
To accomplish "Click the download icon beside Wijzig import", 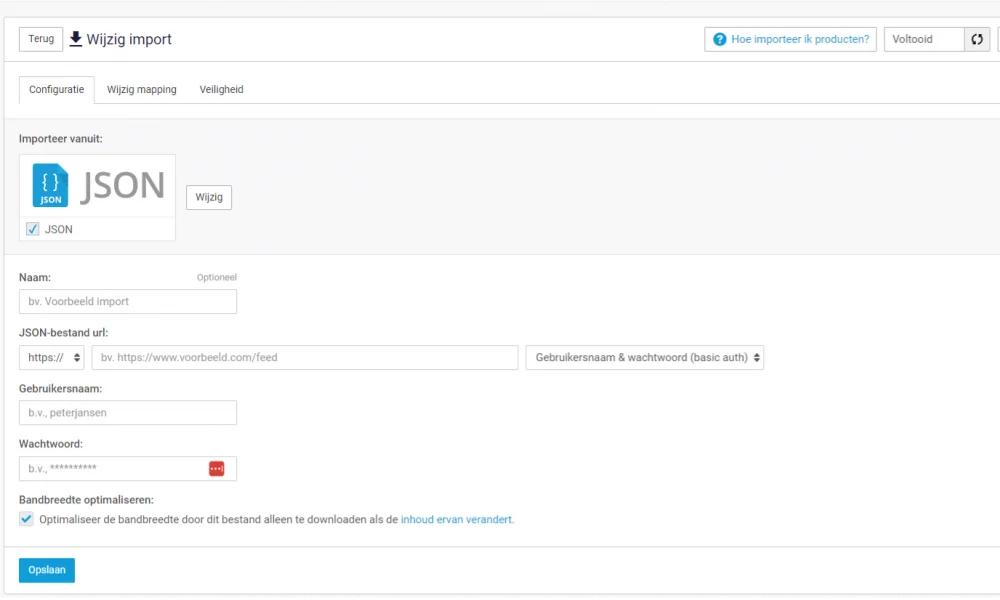I will pos(76,39).
